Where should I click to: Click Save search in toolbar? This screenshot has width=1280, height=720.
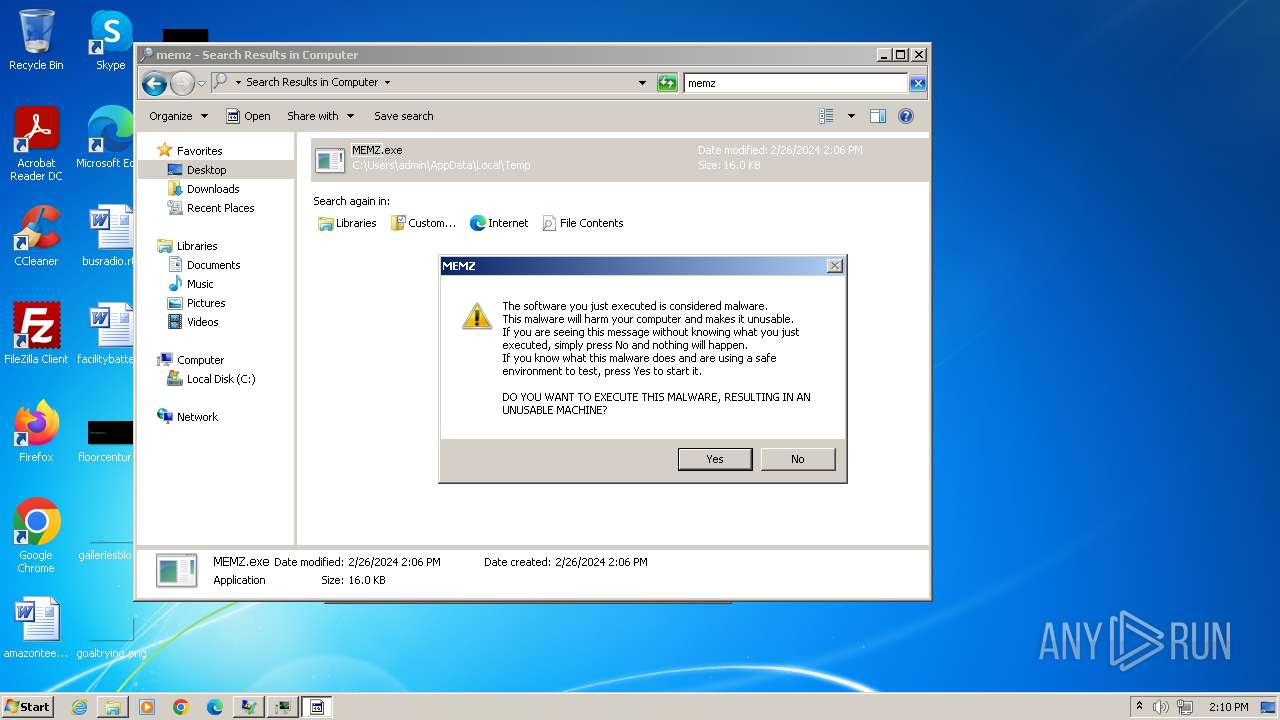(403, 116)
